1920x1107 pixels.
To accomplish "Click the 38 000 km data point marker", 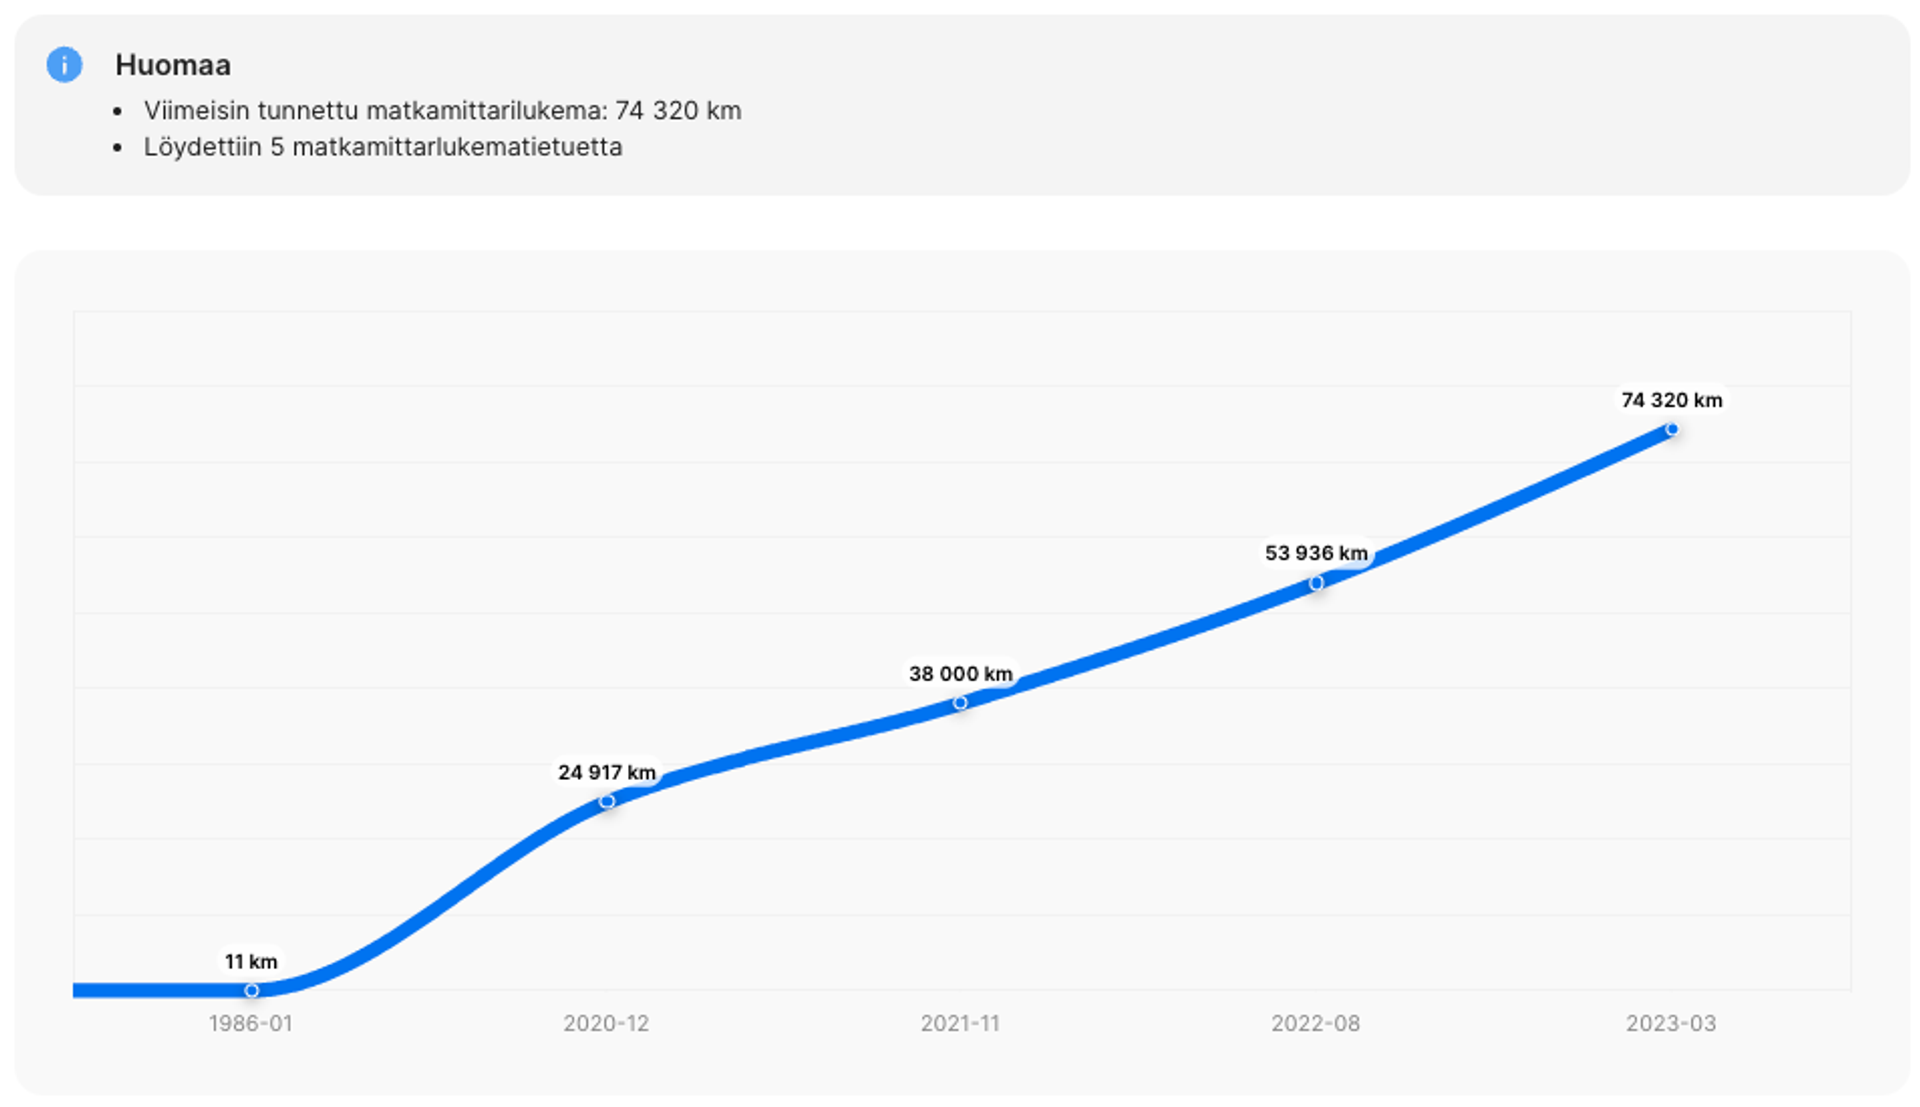I will pos(960,703).
